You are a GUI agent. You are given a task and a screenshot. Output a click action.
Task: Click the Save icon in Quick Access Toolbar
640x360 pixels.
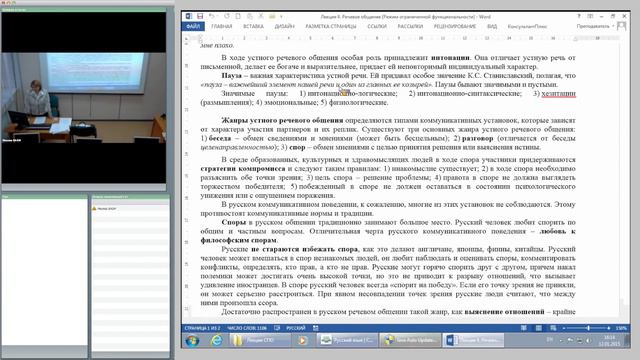[x=200, y=16]
